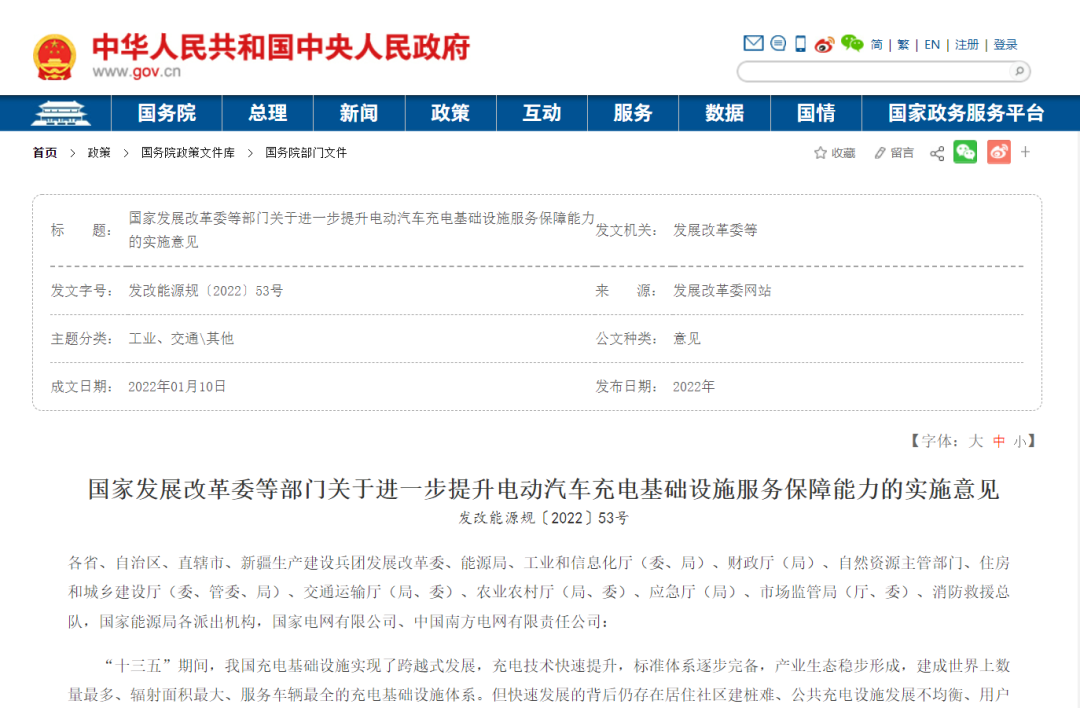Select small font size 小

point(1019,441)
